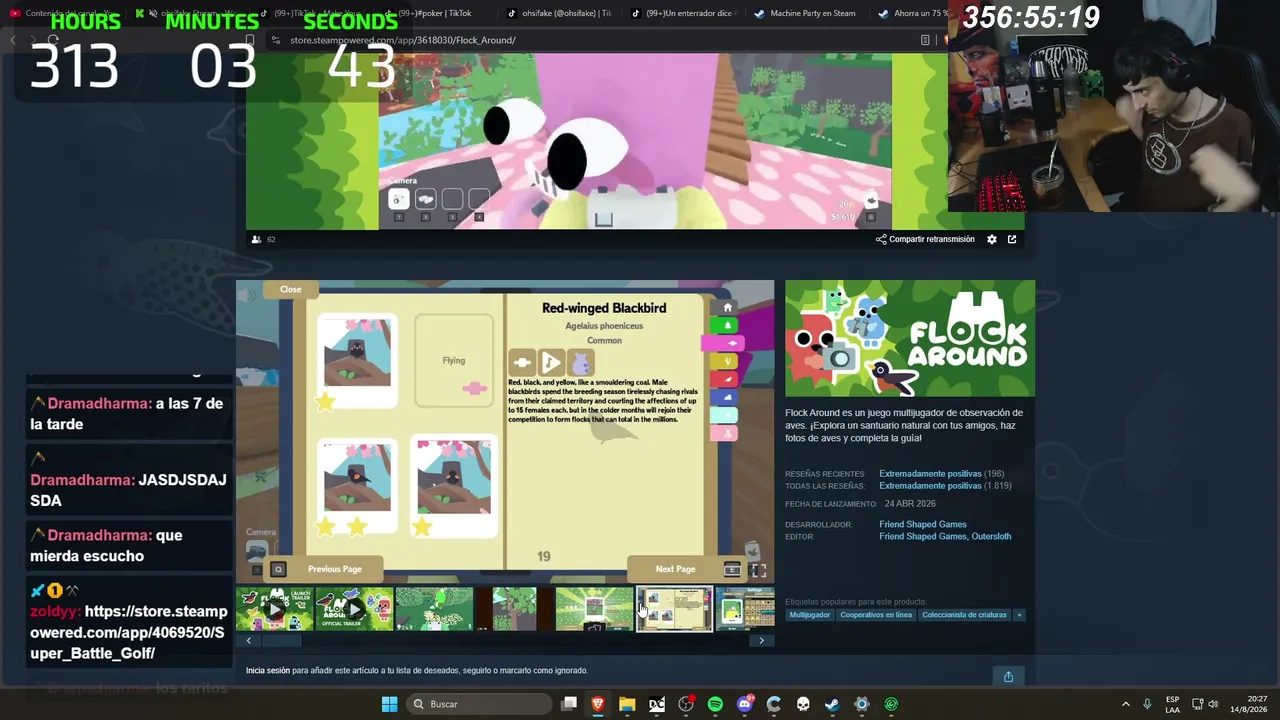The image size is (1280, 720).
Task: Open recent reviews Extremadamente positivas link
Action: pyautogui.click(x=930, y=474)
